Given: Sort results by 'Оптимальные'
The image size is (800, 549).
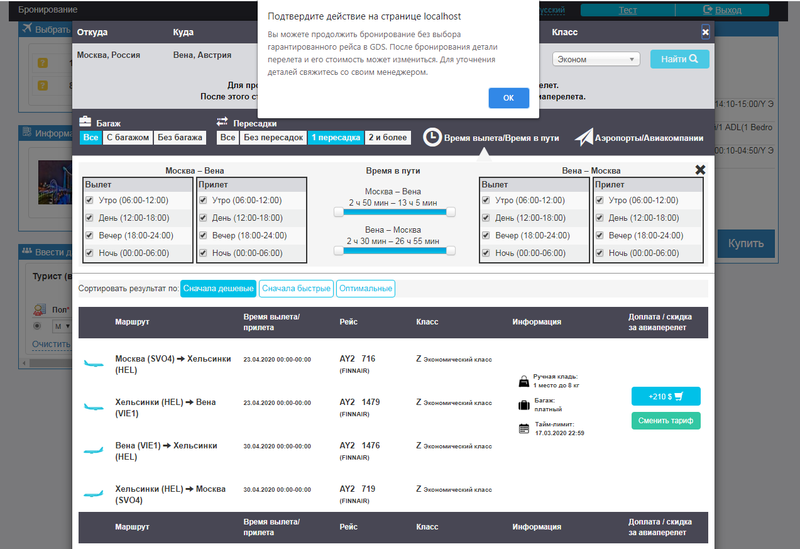Looking at the screenshot, I should [365, 289].
